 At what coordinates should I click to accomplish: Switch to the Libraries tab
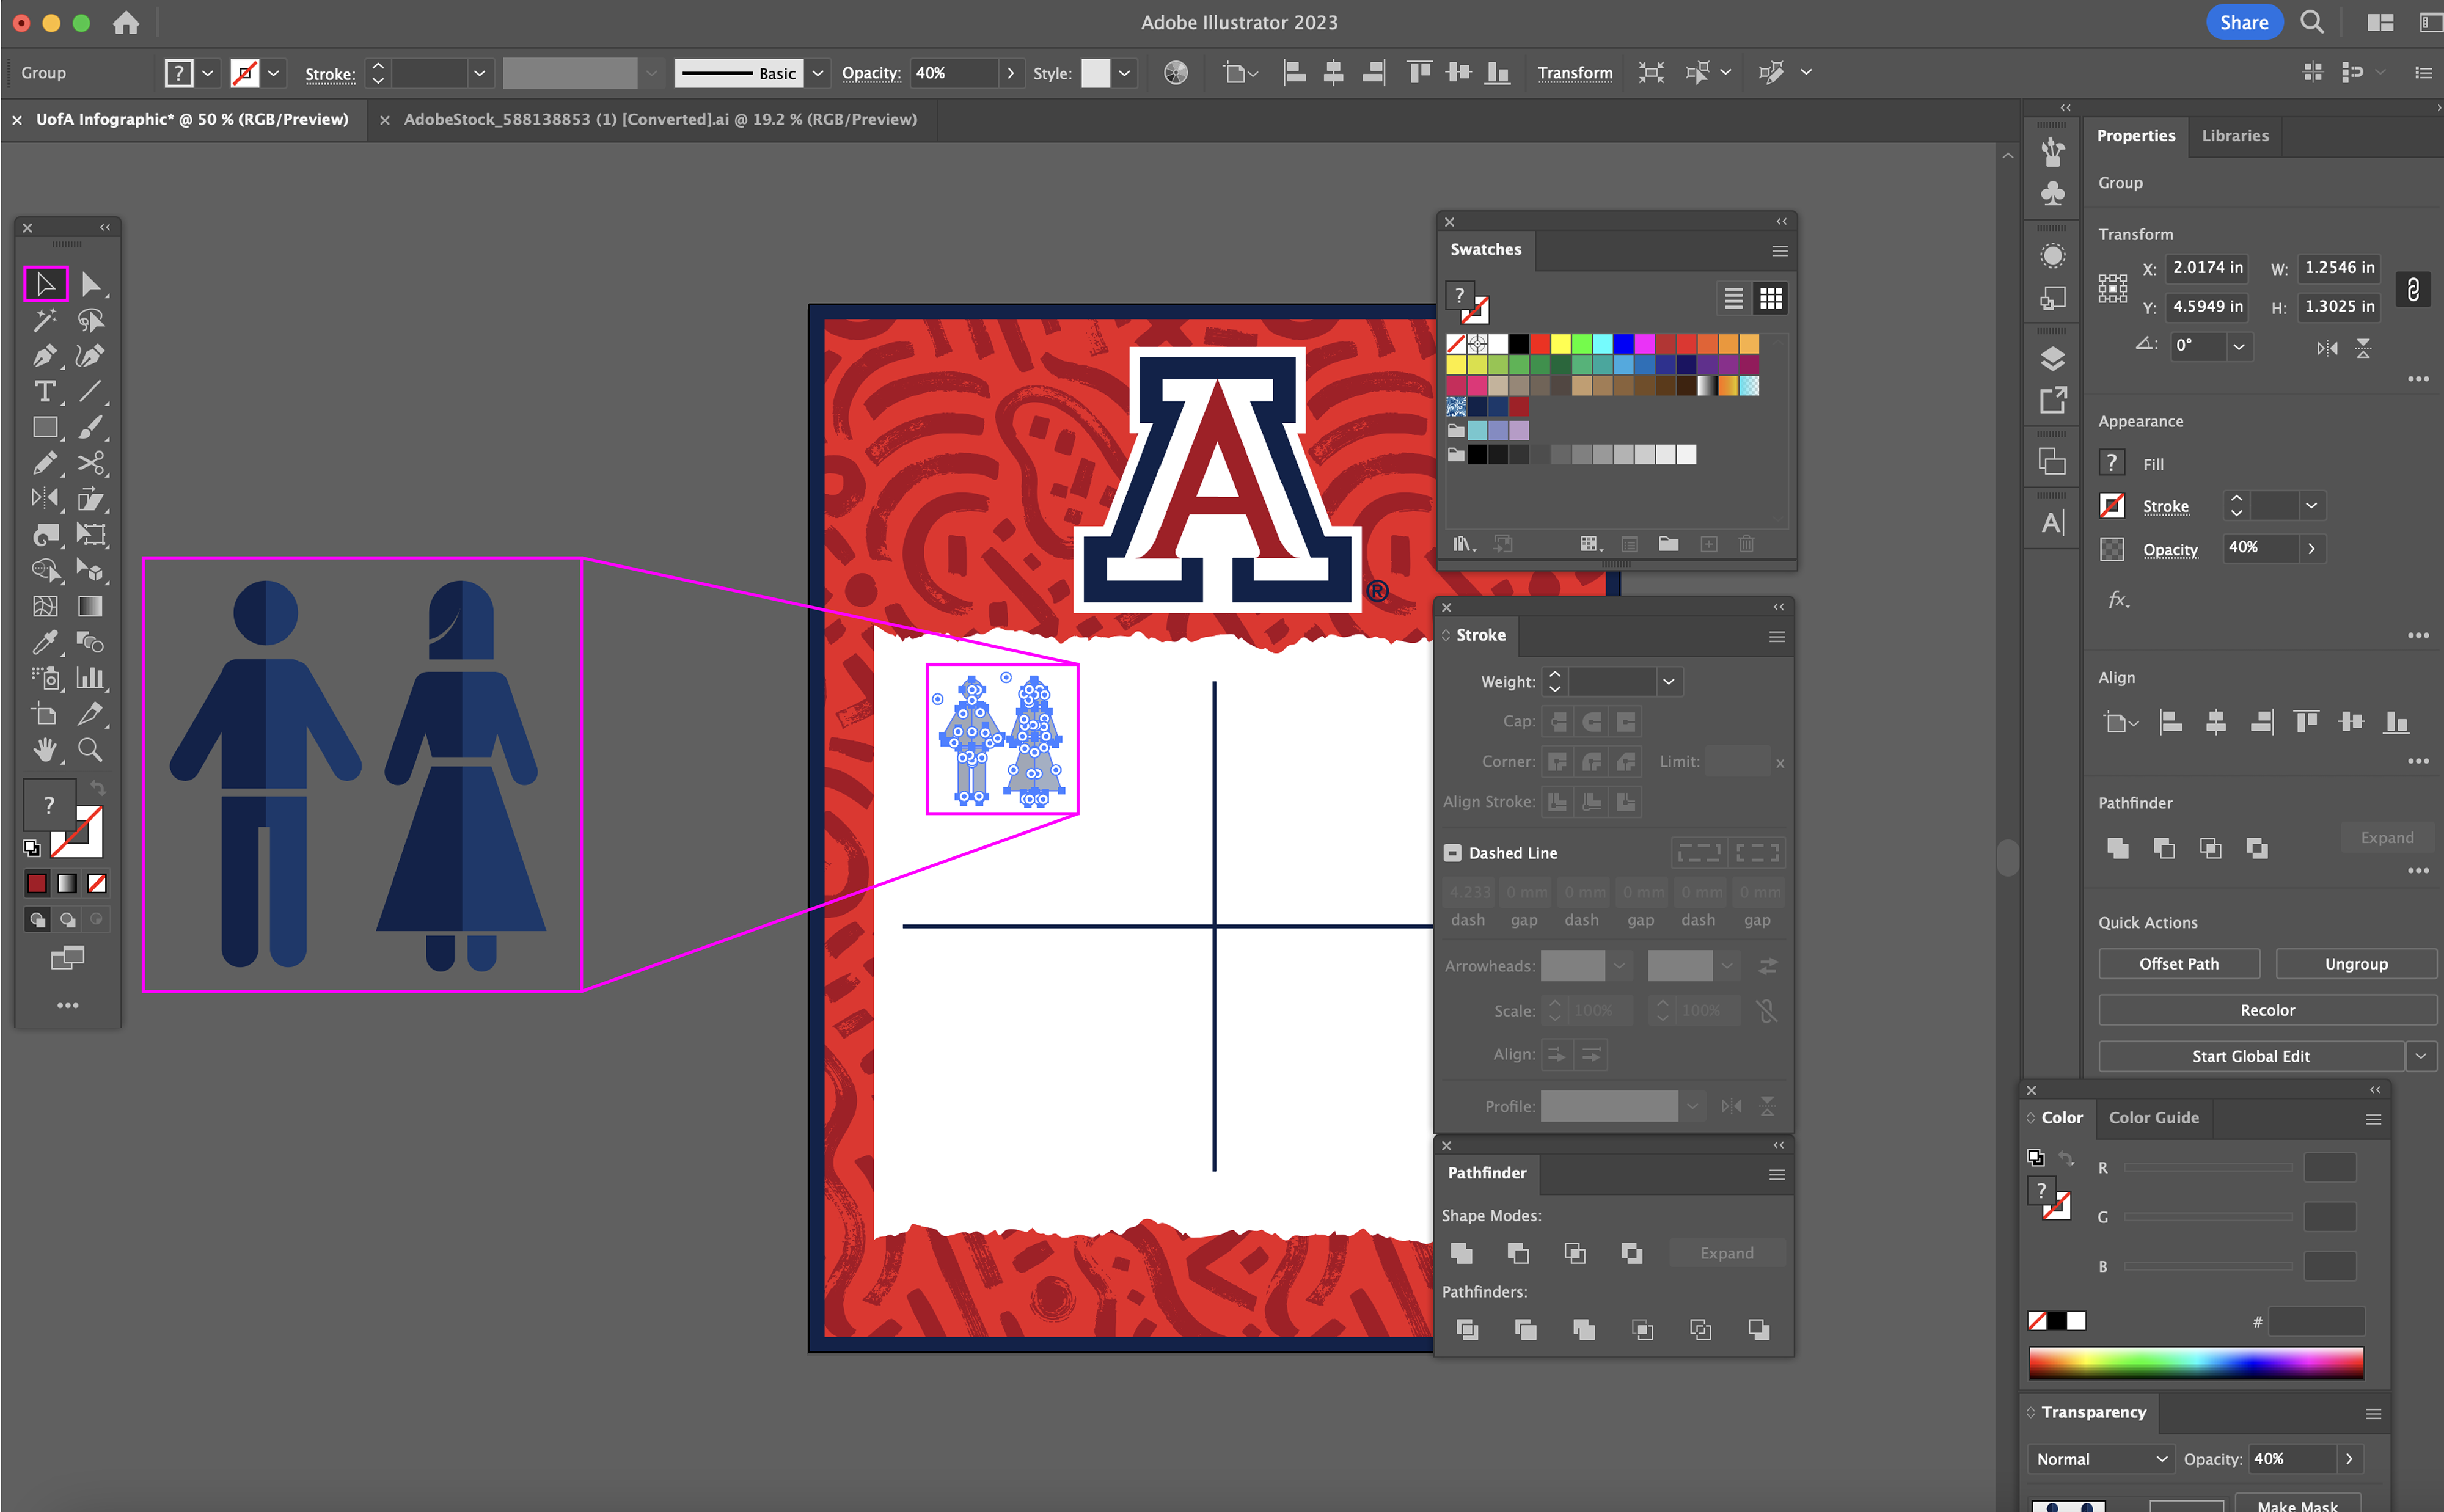tap(2234, 136)
